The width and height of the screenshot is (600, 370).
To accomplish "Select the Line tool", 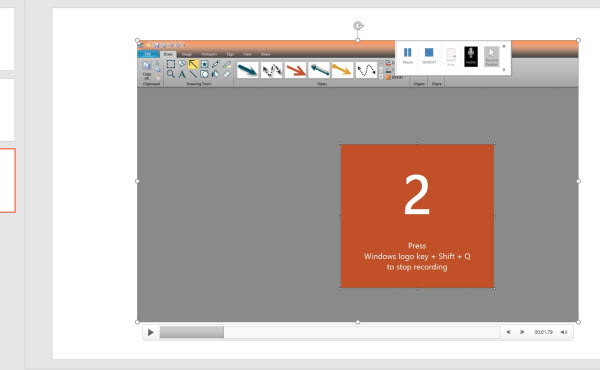I will tap(193, 74).
